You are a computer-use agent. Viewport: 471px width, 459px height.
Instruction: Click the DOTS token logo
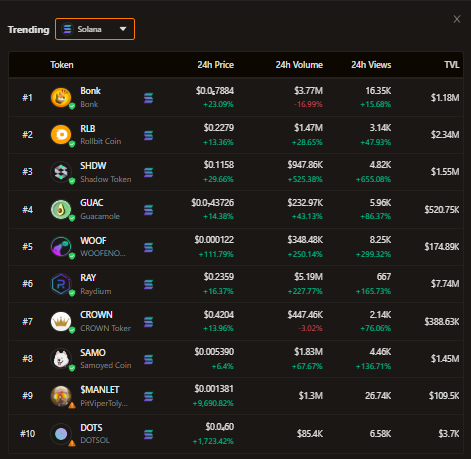[61, 434]
